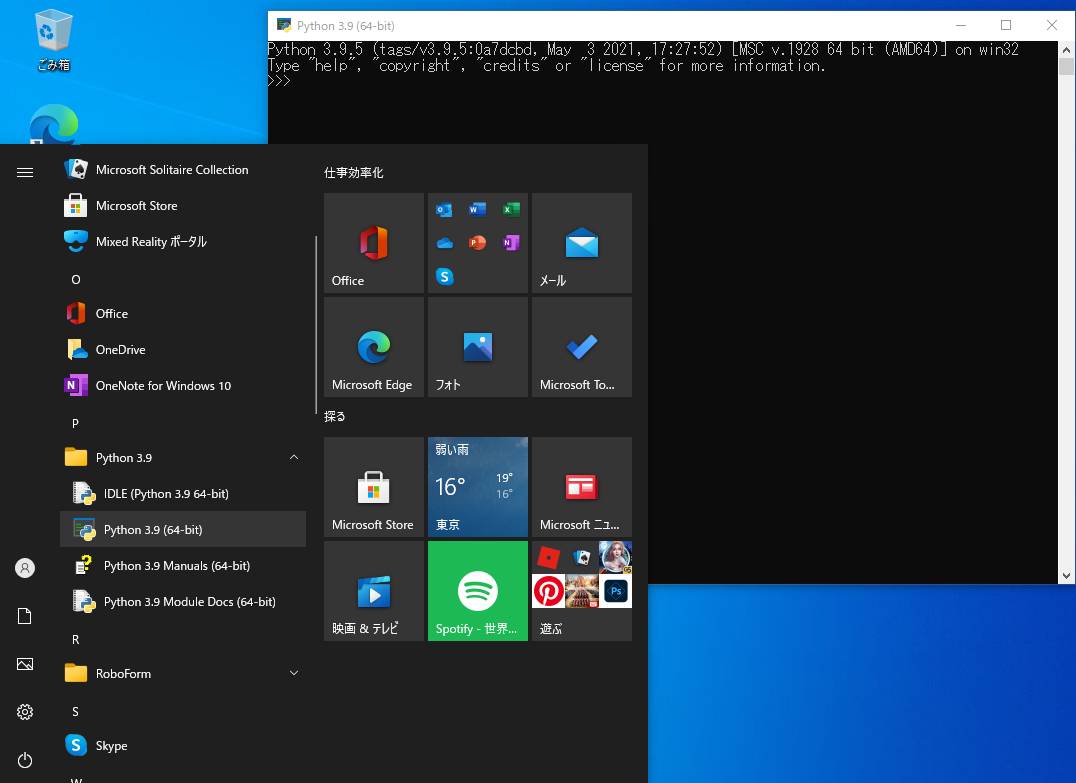The width and height of the screenshot is (1076, 783).
Task: Open the 映画 & テレビ tile
Action: 373,591
